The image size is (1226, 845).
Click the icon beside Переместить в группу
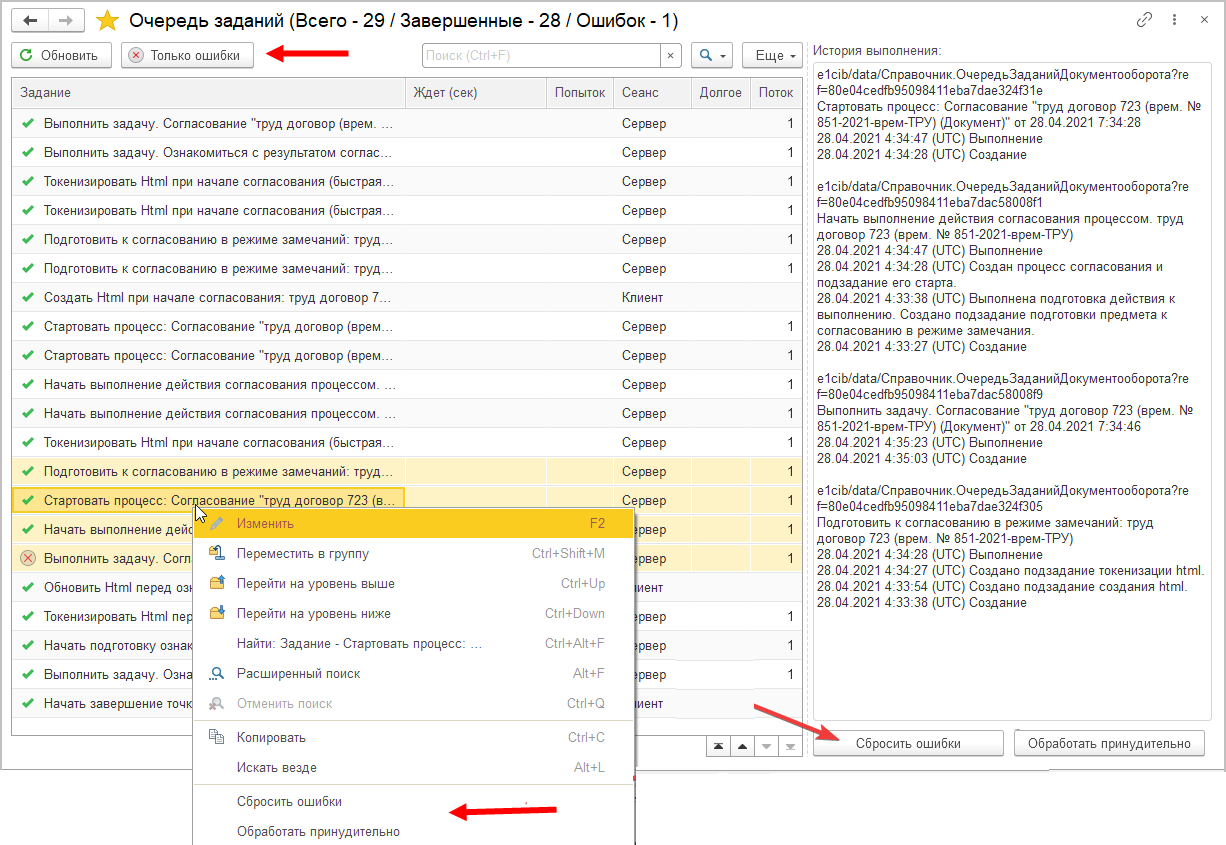[216, 553]
